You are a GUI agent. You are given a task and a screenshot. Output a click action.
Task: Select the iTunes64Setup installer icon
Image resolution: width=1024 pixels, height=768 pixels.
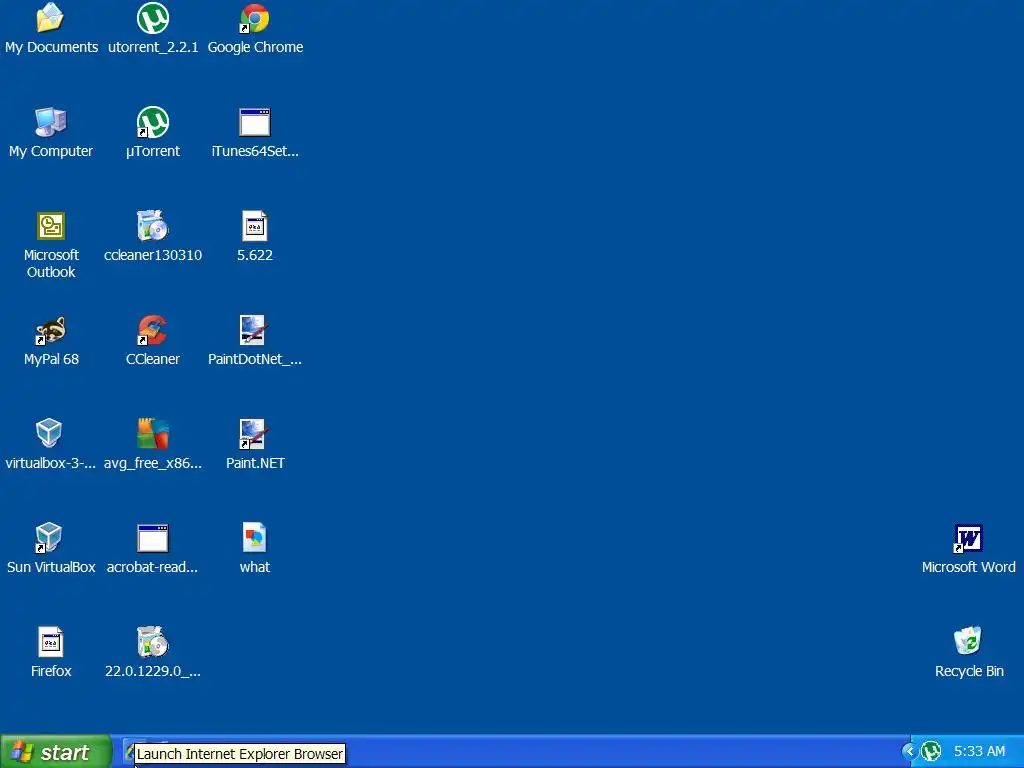pos(255,122)
